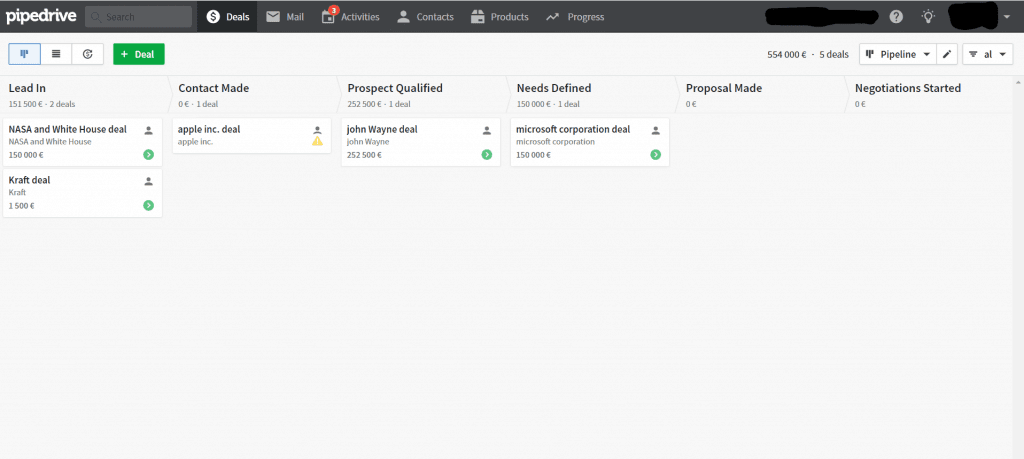Click green activity arrow on microsoft deal

pos(656,155)
